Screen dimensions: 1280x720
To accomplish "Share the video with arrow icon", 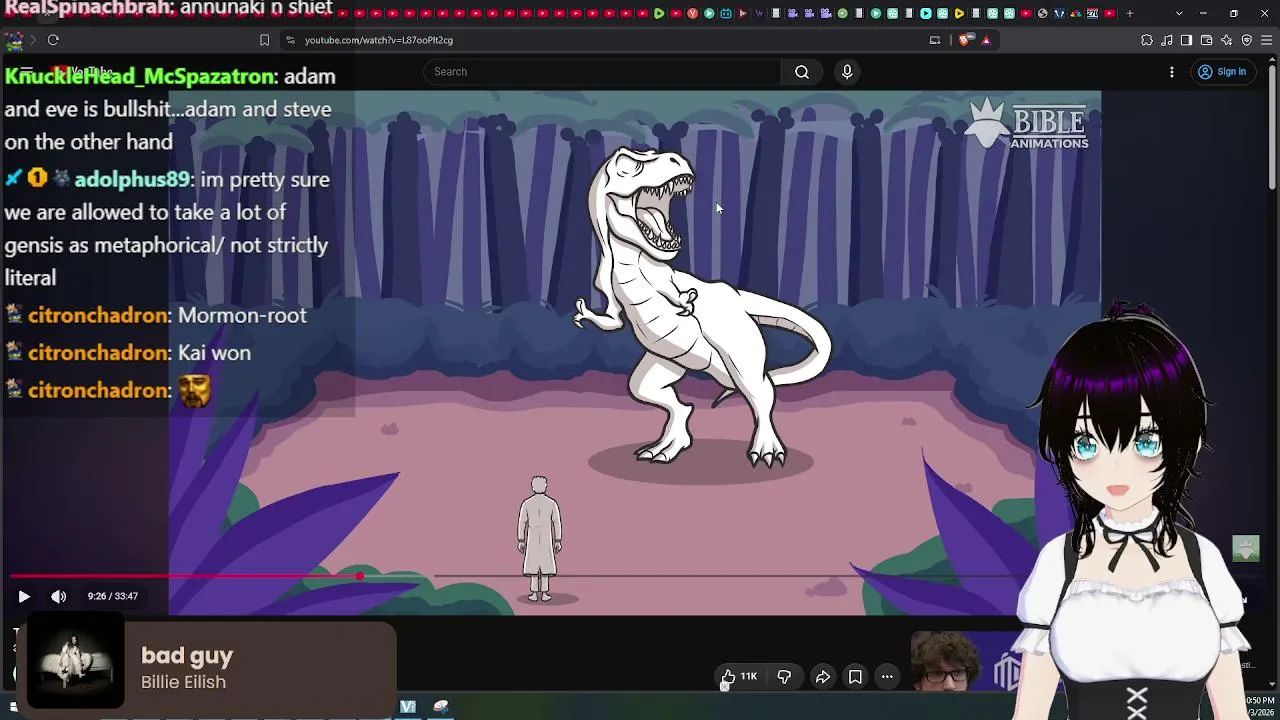I will [x=822, y=677].
